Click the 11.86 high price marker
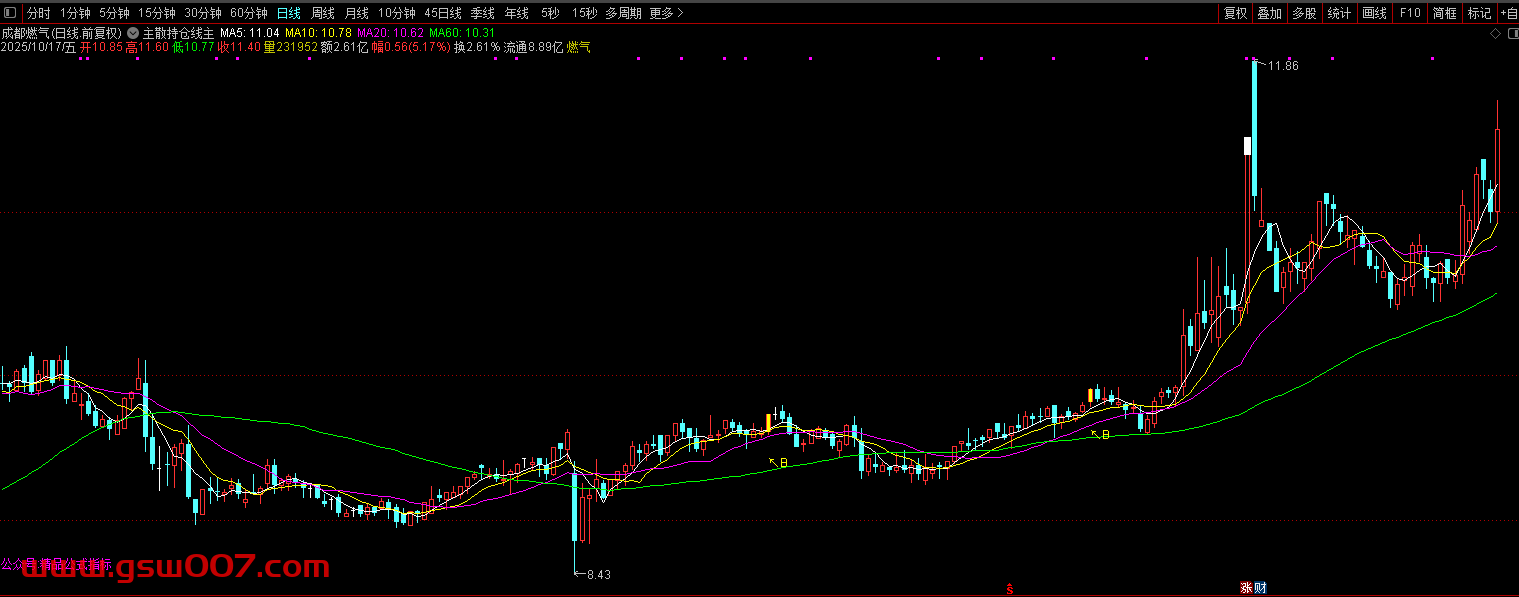 (1283, 66)
